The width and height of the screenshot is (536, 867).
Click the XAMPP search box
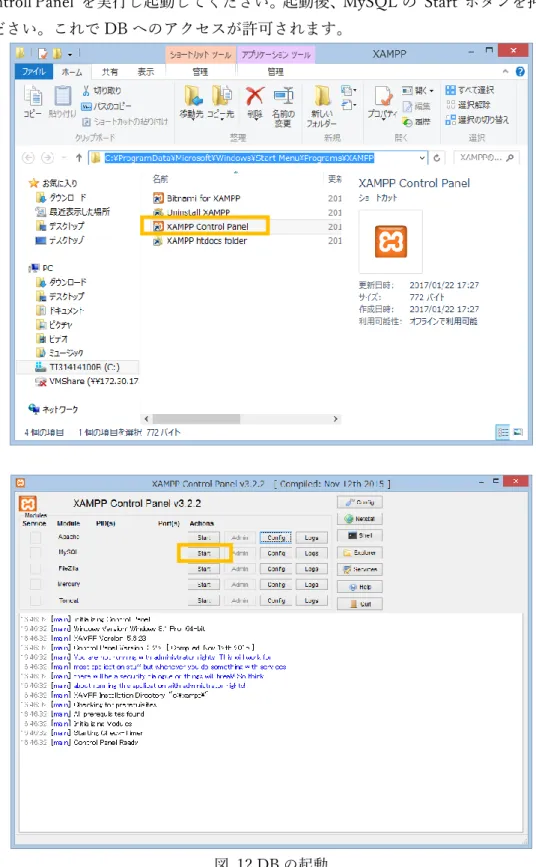coord(486,158)
